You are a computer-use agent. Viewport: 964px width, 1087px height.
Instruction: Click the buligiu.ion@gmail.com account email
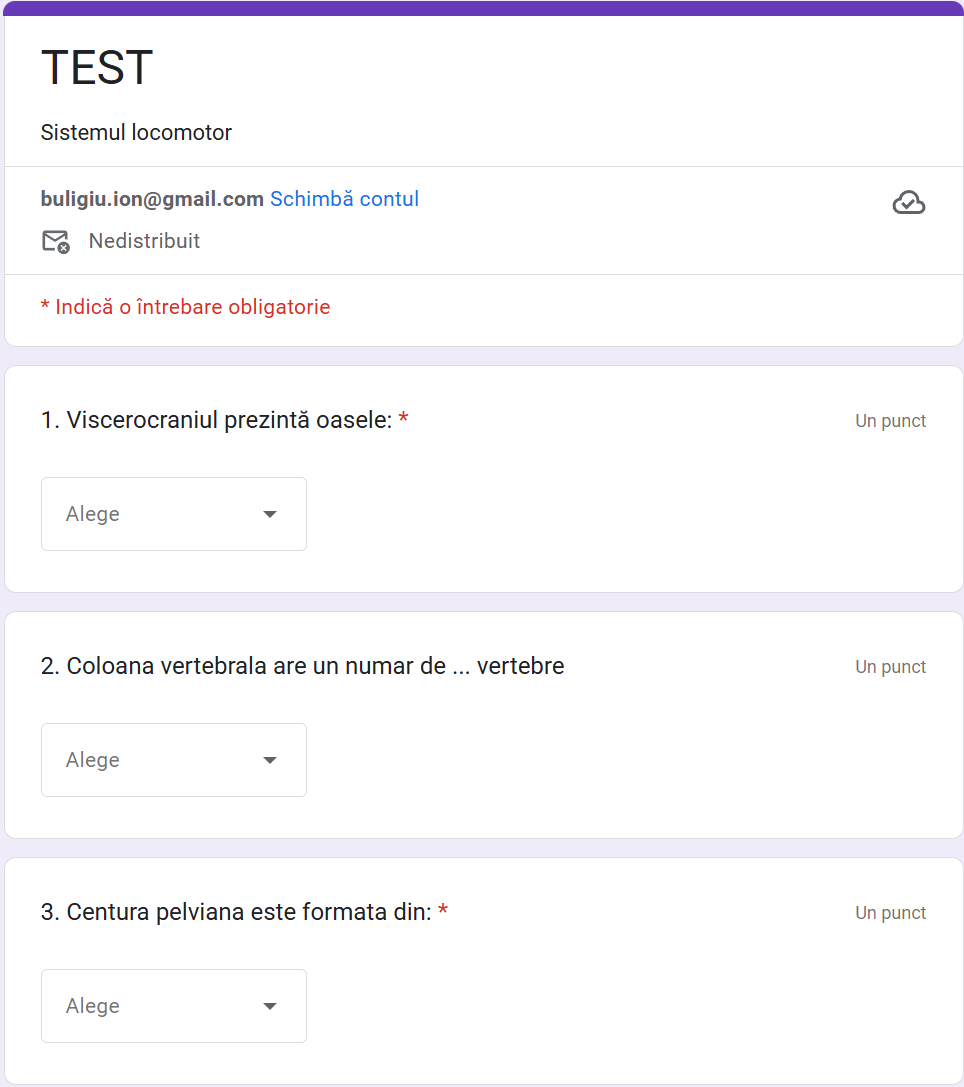tap(152, 199)
